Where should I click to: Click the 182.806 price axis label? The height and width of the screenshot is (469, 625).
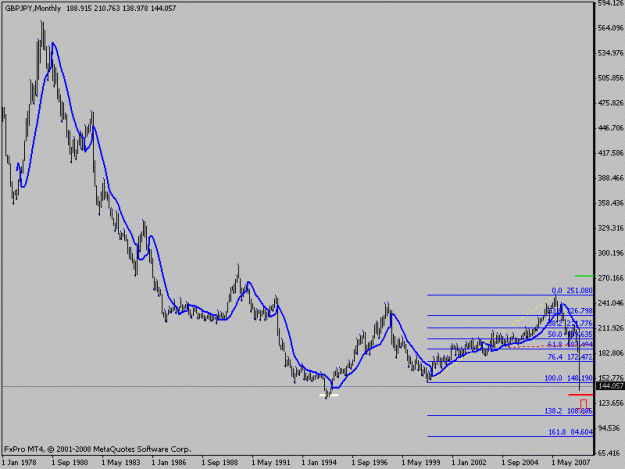(x=611, y=353)
